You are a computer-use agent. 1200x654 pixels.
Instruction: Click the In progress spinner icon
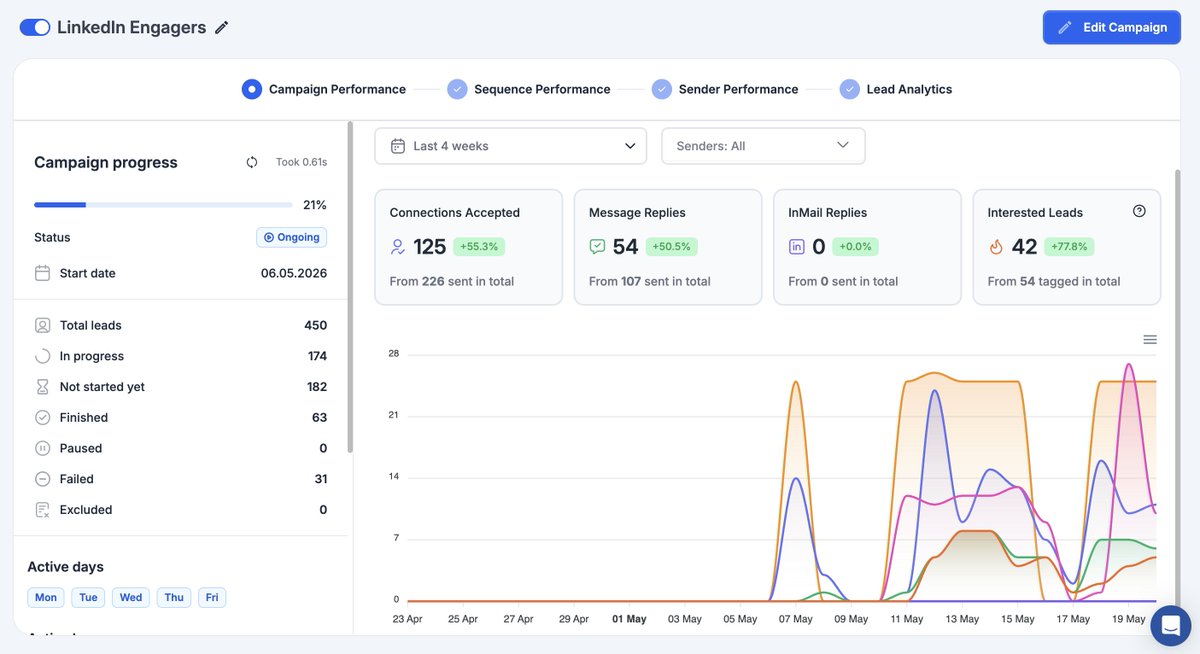coord(42,356)
